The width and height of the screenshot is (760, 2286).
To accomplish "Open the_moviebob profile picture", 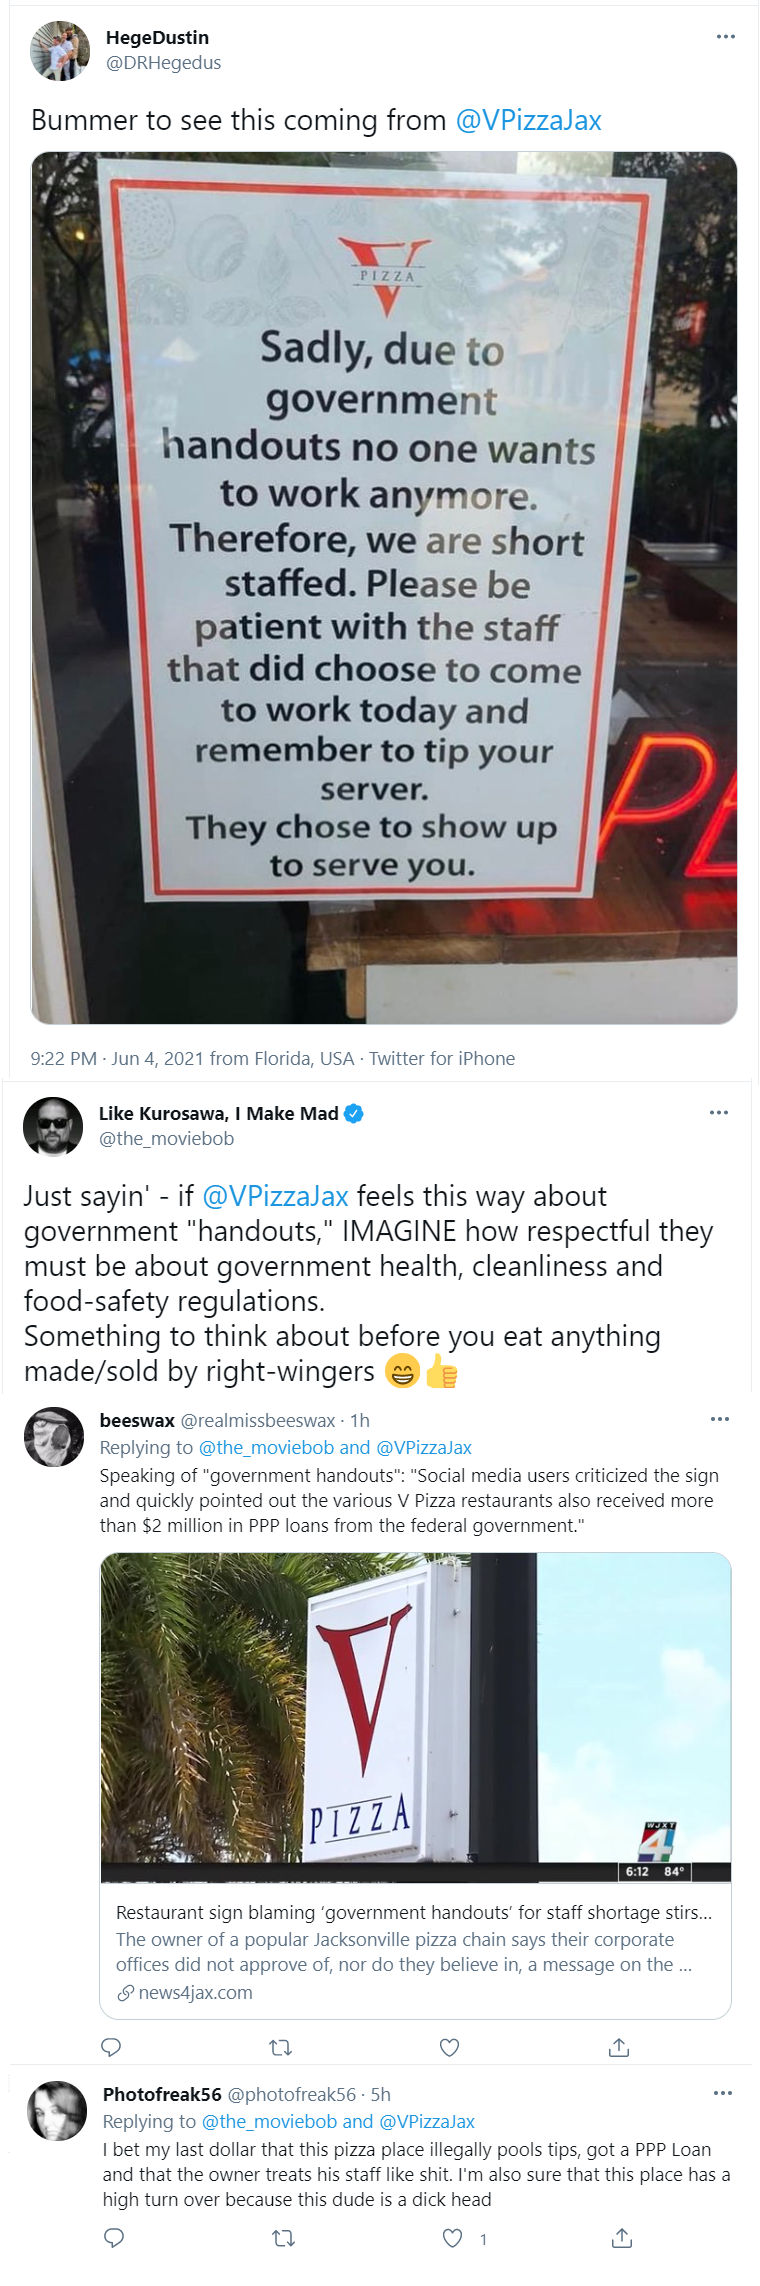I will click(x=53, y=1126).
